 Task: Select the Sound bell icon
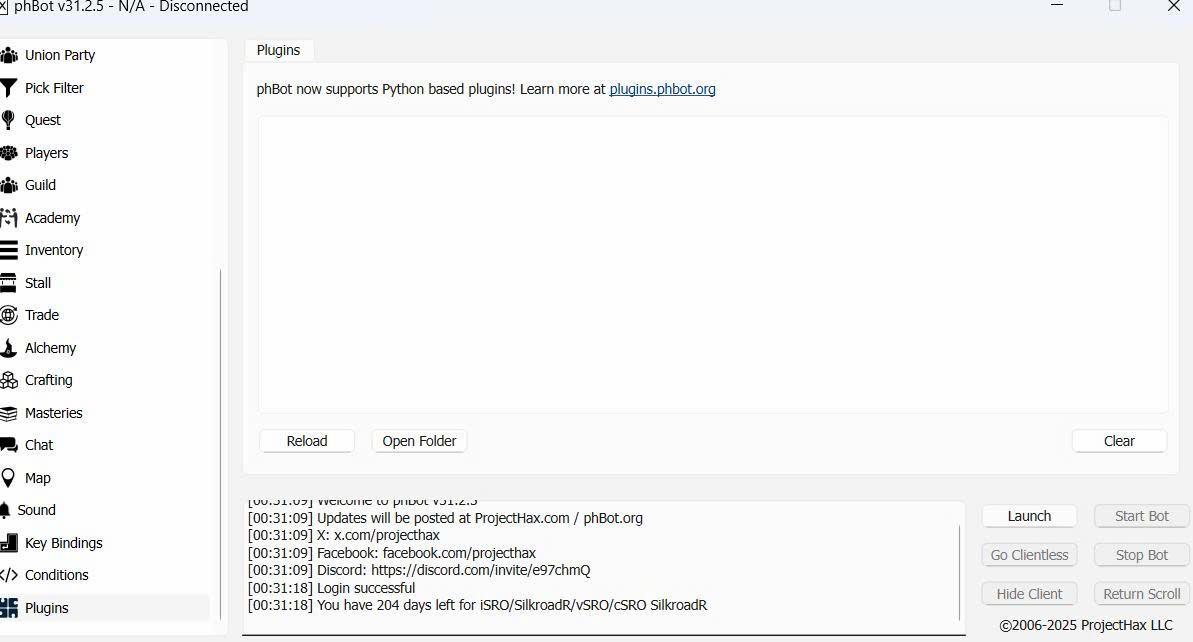[6, 510]
